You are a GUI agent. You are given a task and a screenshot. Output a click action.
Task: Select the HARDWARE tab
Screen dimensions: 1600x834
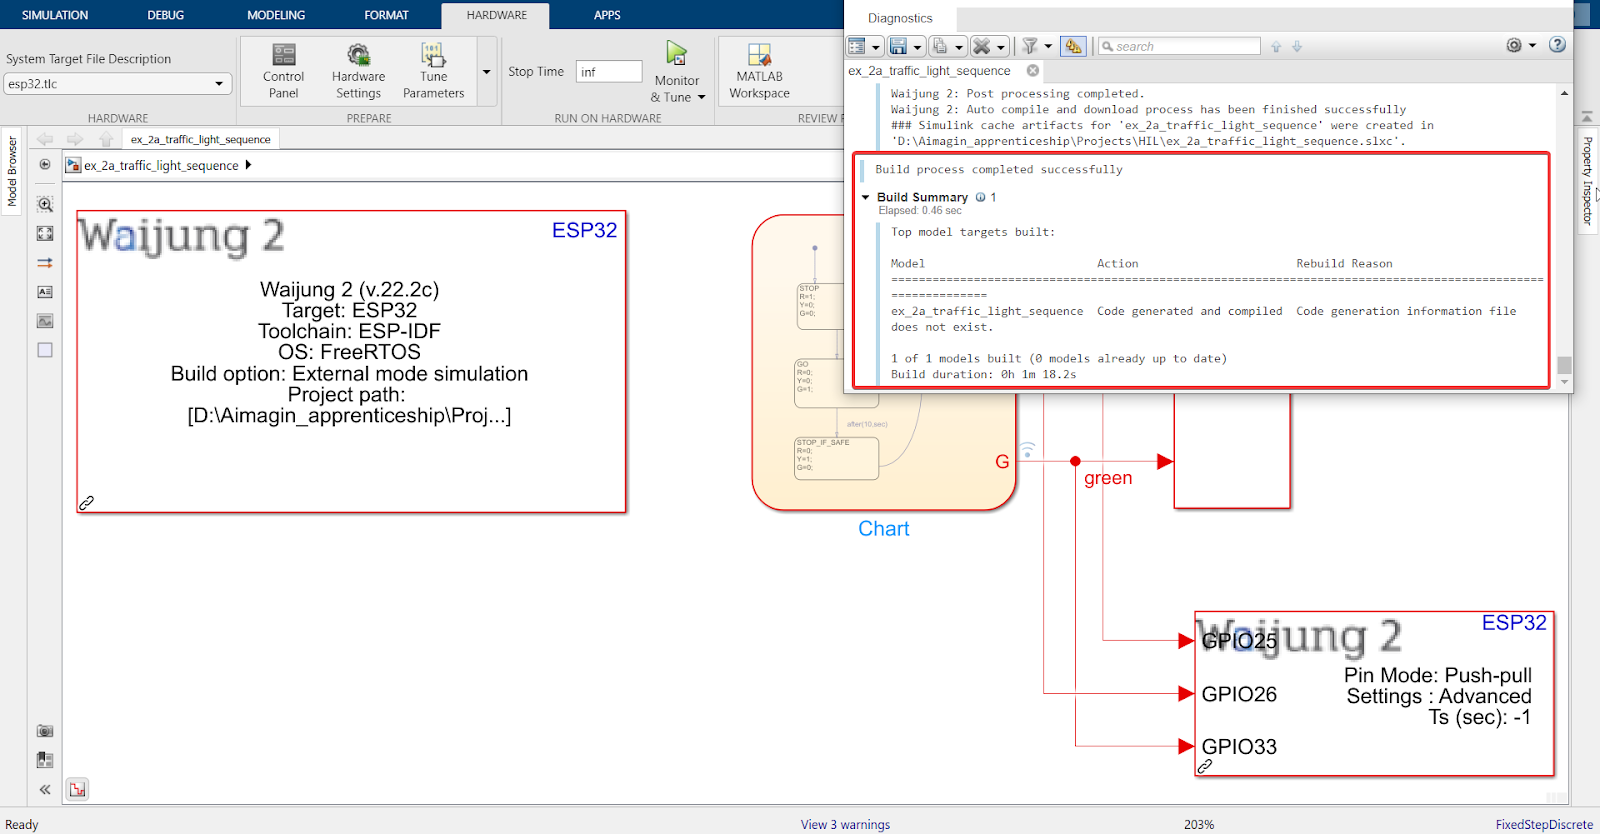point(496,15)
